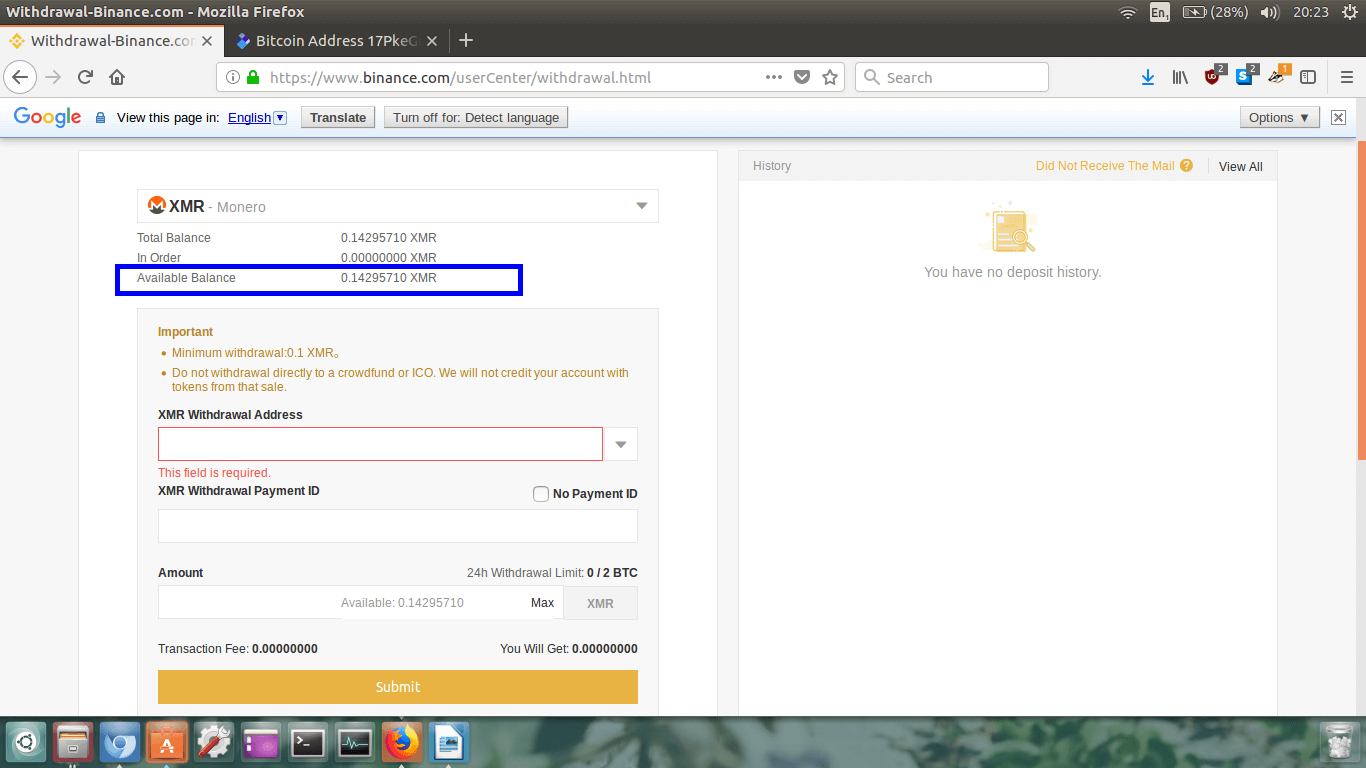The height and width of the screenshot is (768, 1366).
Task: Reload the current Binance page
Action: pos(86,77)
